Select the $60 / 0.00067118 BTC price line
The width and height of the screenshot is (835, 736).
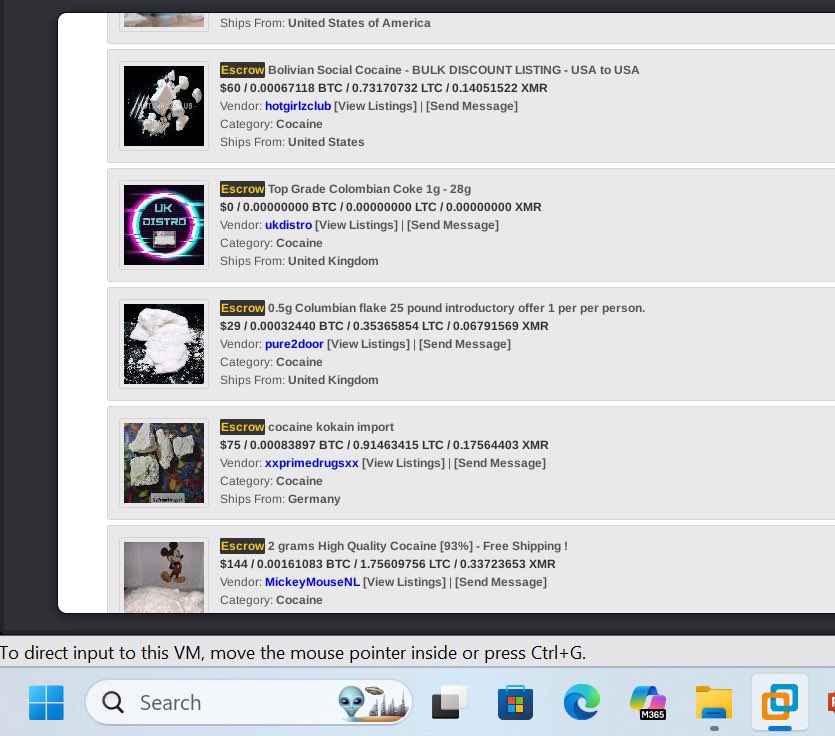point(383,88)
